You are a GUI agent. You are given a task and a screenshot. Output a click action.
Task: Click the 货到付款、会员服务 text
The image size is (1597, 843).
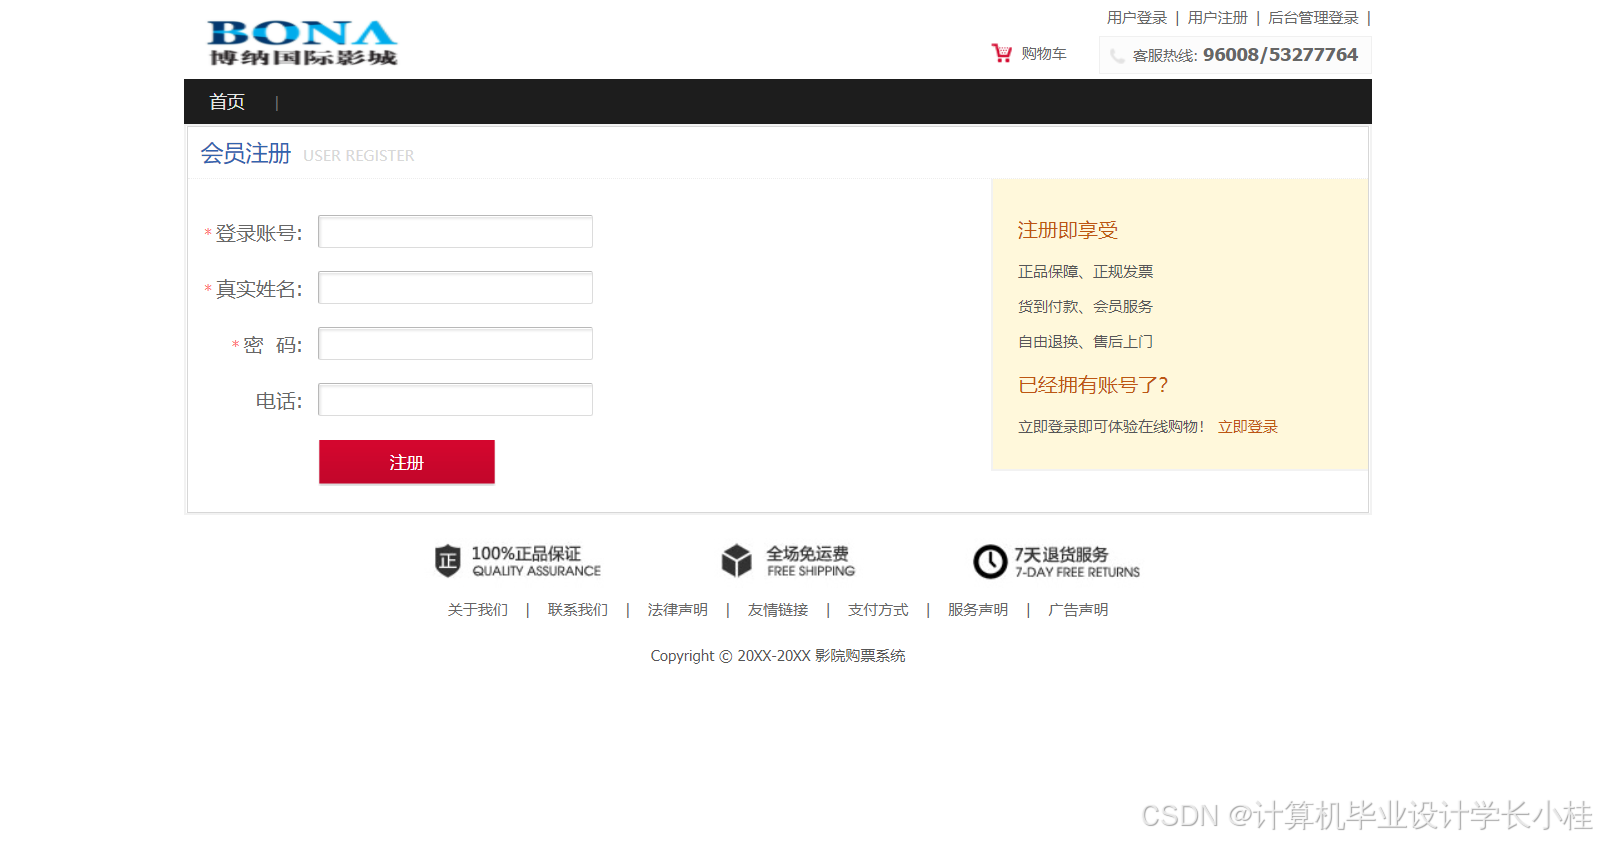coord(1085,307)
